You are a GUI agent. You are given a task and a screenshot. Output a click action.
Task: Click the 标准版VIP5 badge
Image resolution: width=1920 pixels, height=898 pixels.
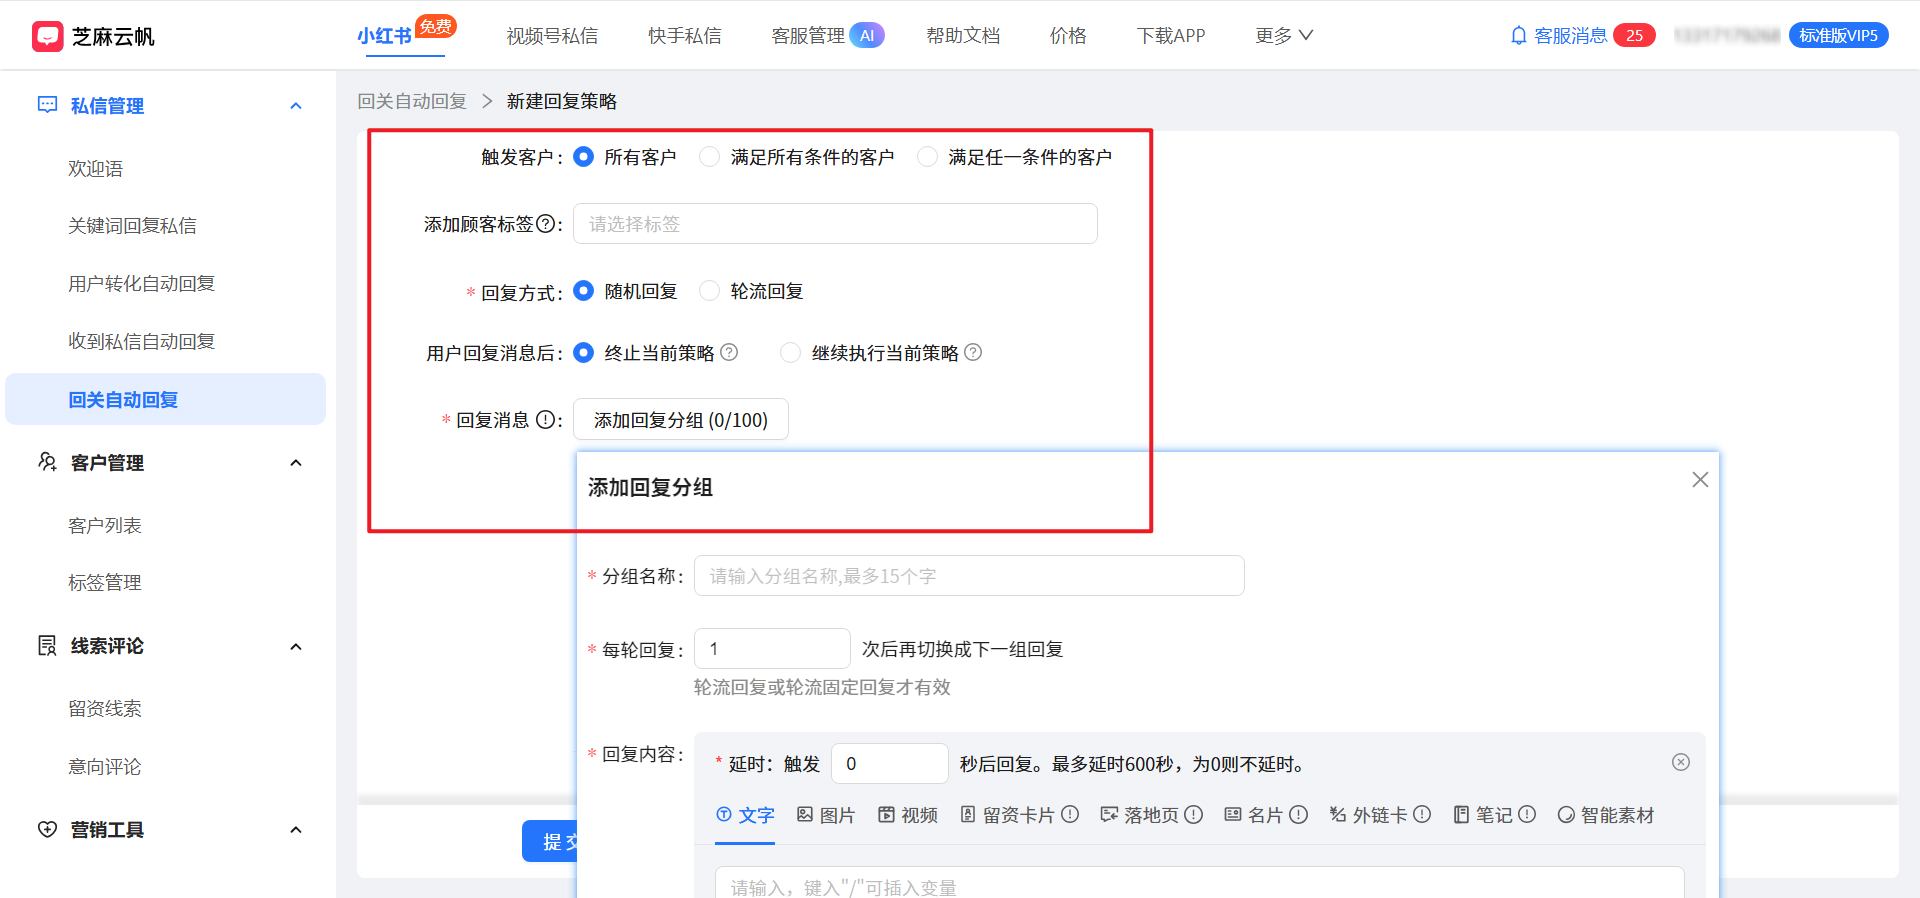click(1838, 35)
